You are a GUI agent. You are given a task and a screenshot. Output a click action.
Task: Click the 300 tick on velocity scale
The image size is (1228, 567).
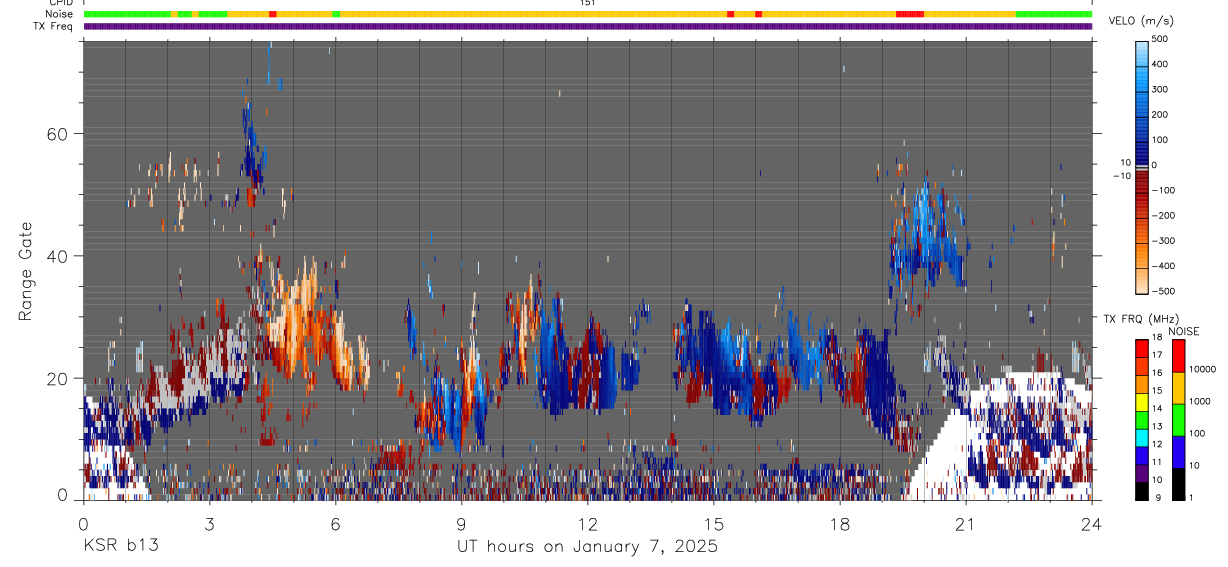pyautogui.click(x=1161, y=90)
